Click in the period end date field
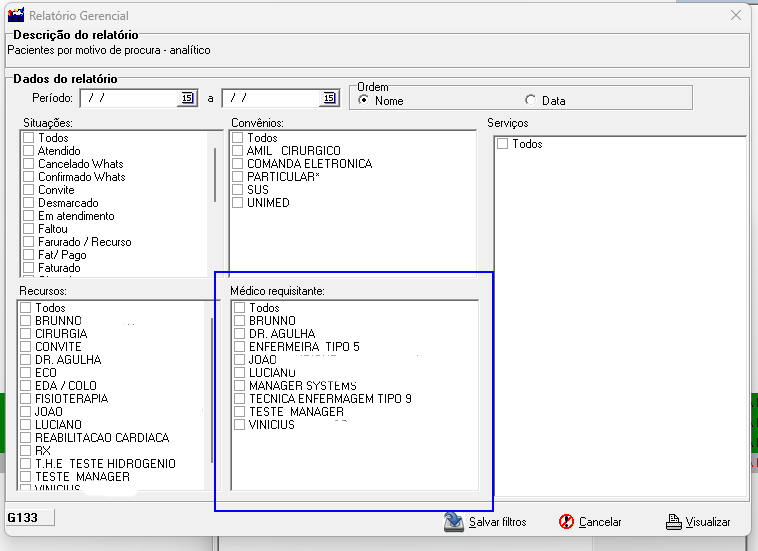Image resolution: width=758 pixels, height=551 pixels. 270,98
